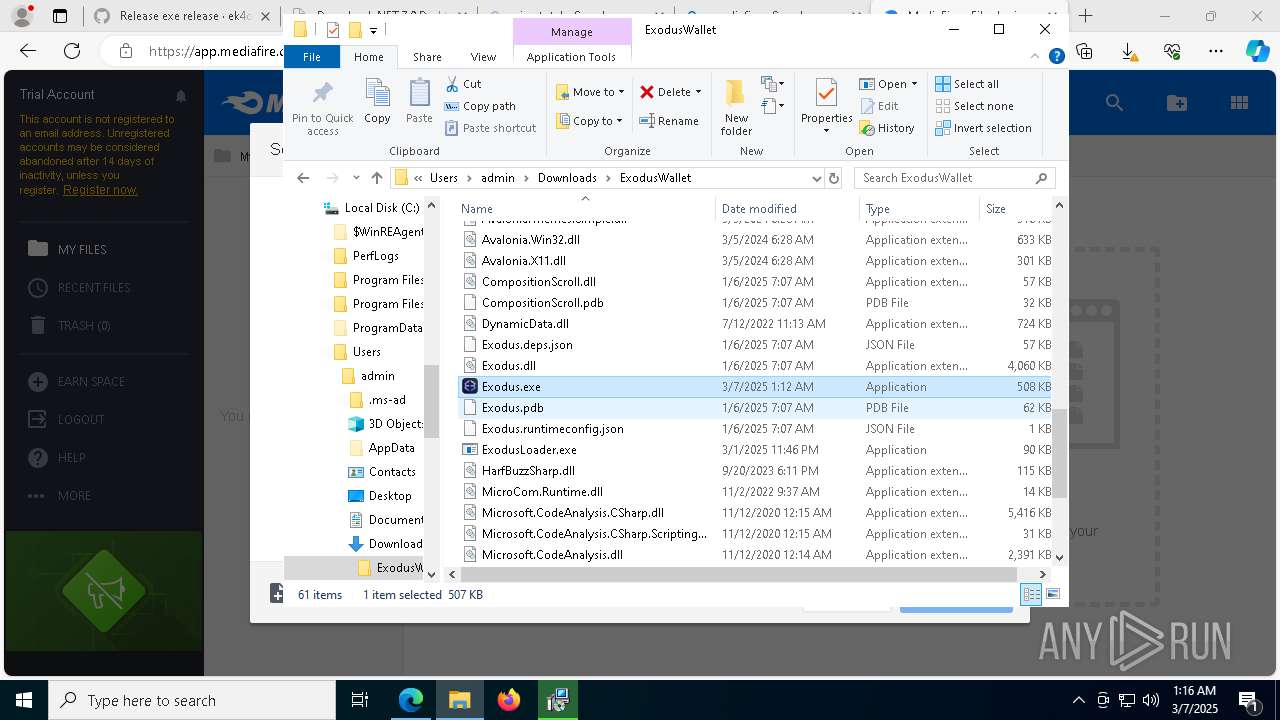Viewport: 1280px width, 720px height.
Task: Click Invert selection
Action: [983, 128]
